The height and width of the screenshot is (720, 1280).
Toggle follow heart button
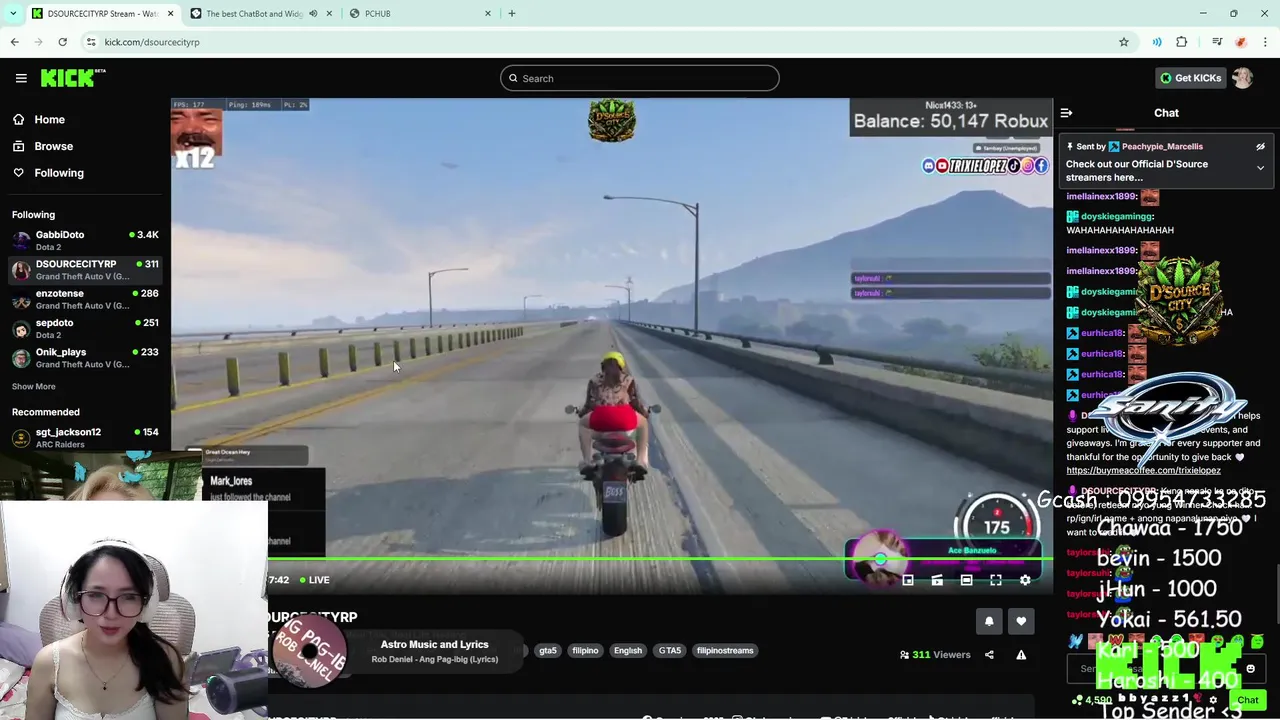pyautogui.click(x=1021, y=621)
